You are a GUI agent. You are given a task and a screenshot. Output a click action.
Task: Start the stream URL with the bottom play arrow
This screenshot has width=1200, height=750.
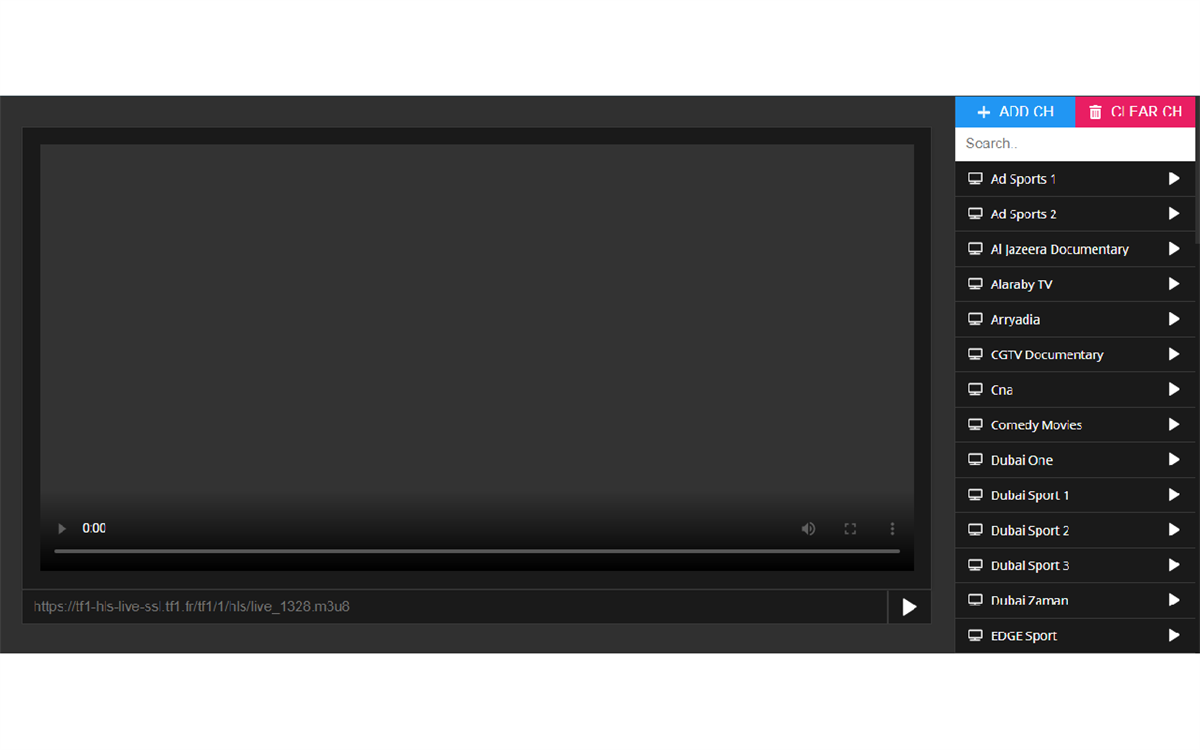(x=908, y=606)
